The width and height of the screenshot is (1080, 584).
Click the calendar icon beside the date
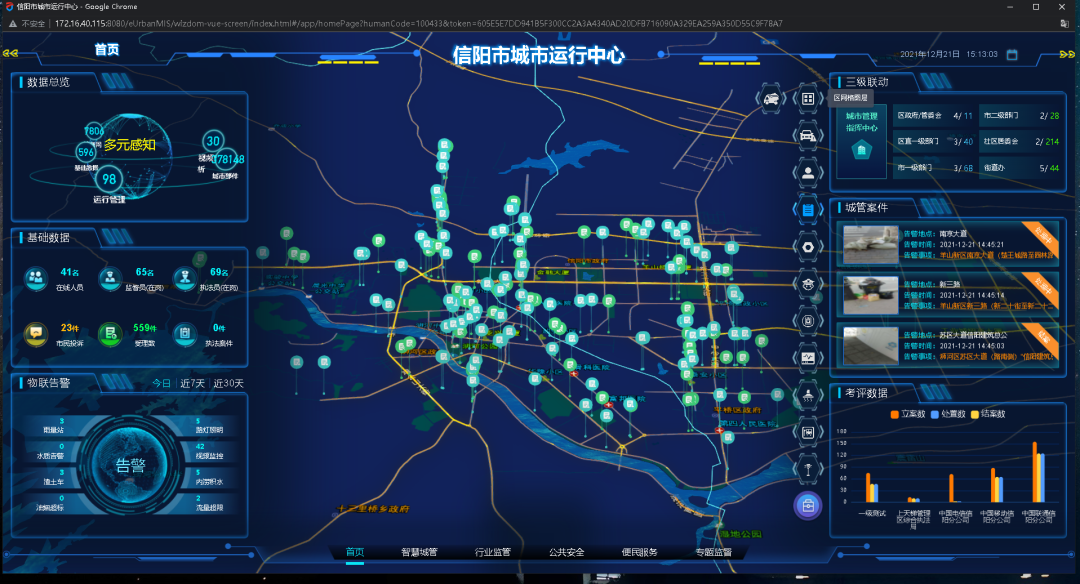coord(1012,54)
